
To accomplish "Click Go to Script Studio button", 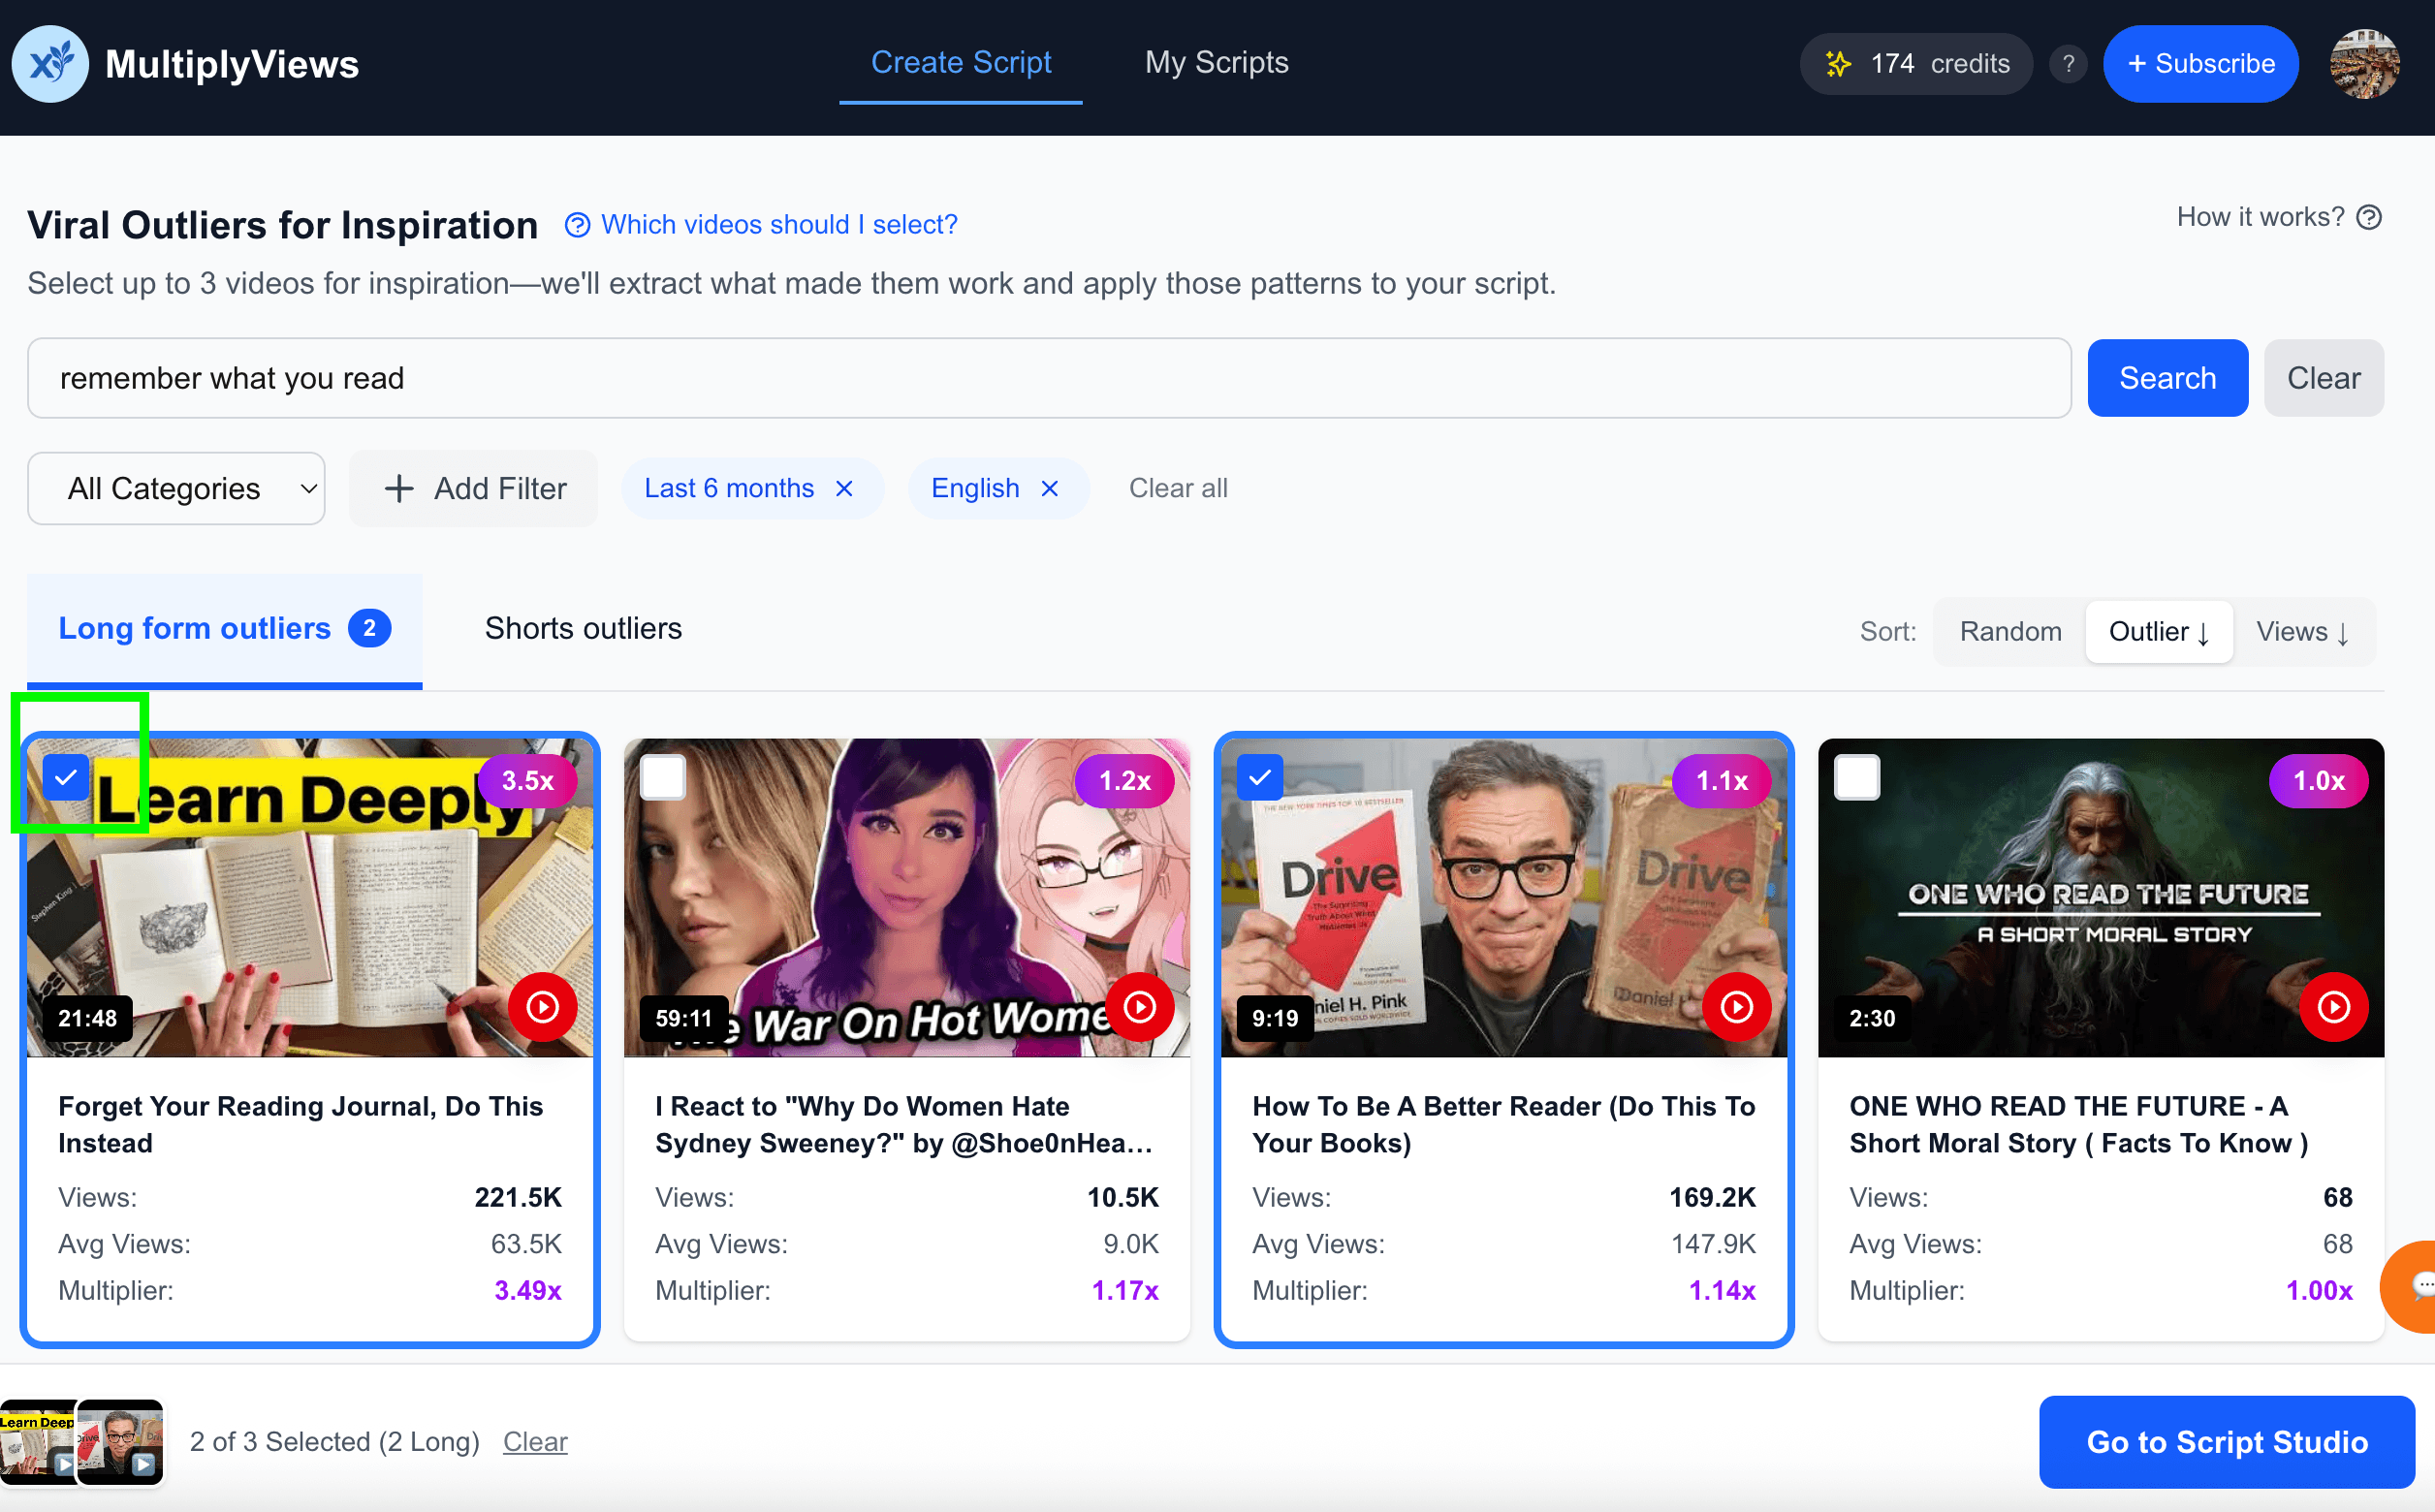I will pos(2226,1441).
